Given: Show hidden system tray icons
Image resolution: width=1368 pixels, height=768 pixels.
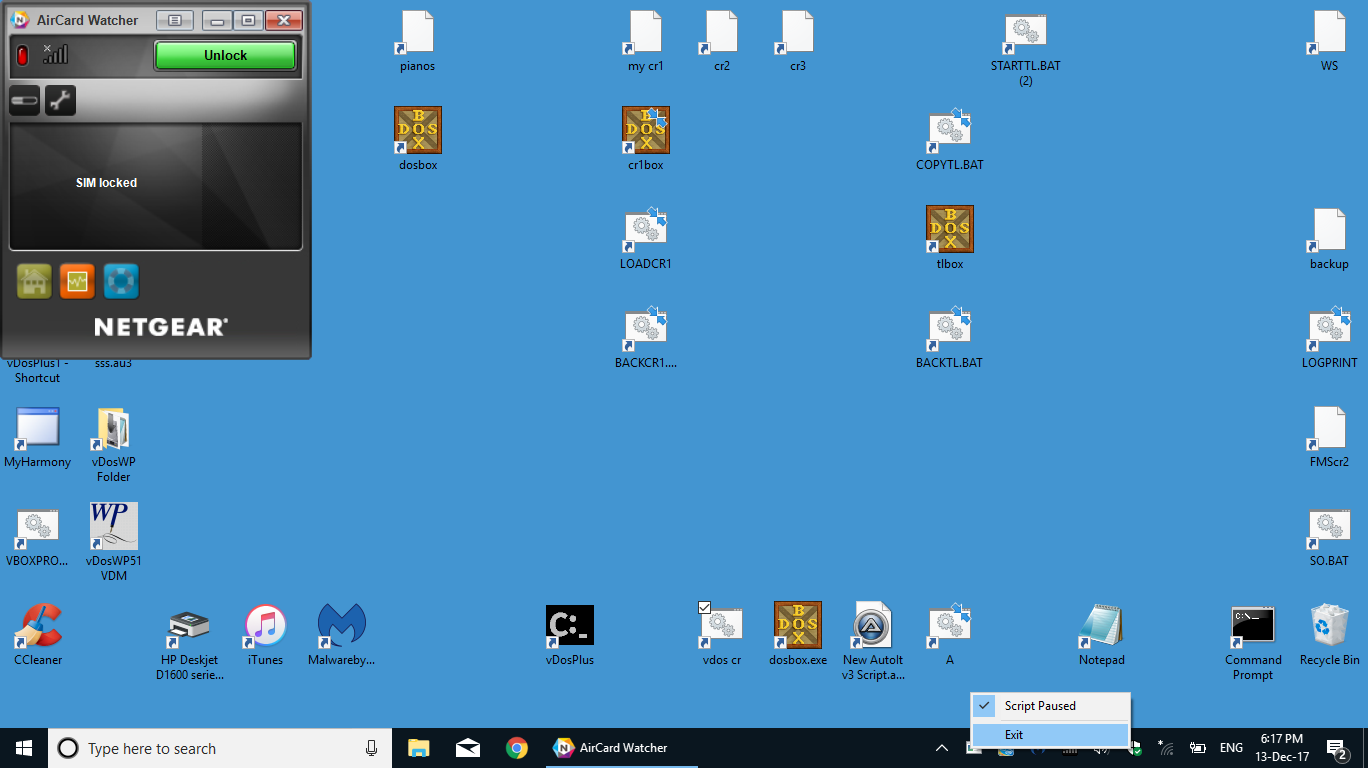Looking at the screenshot, I should pos(941,748).
